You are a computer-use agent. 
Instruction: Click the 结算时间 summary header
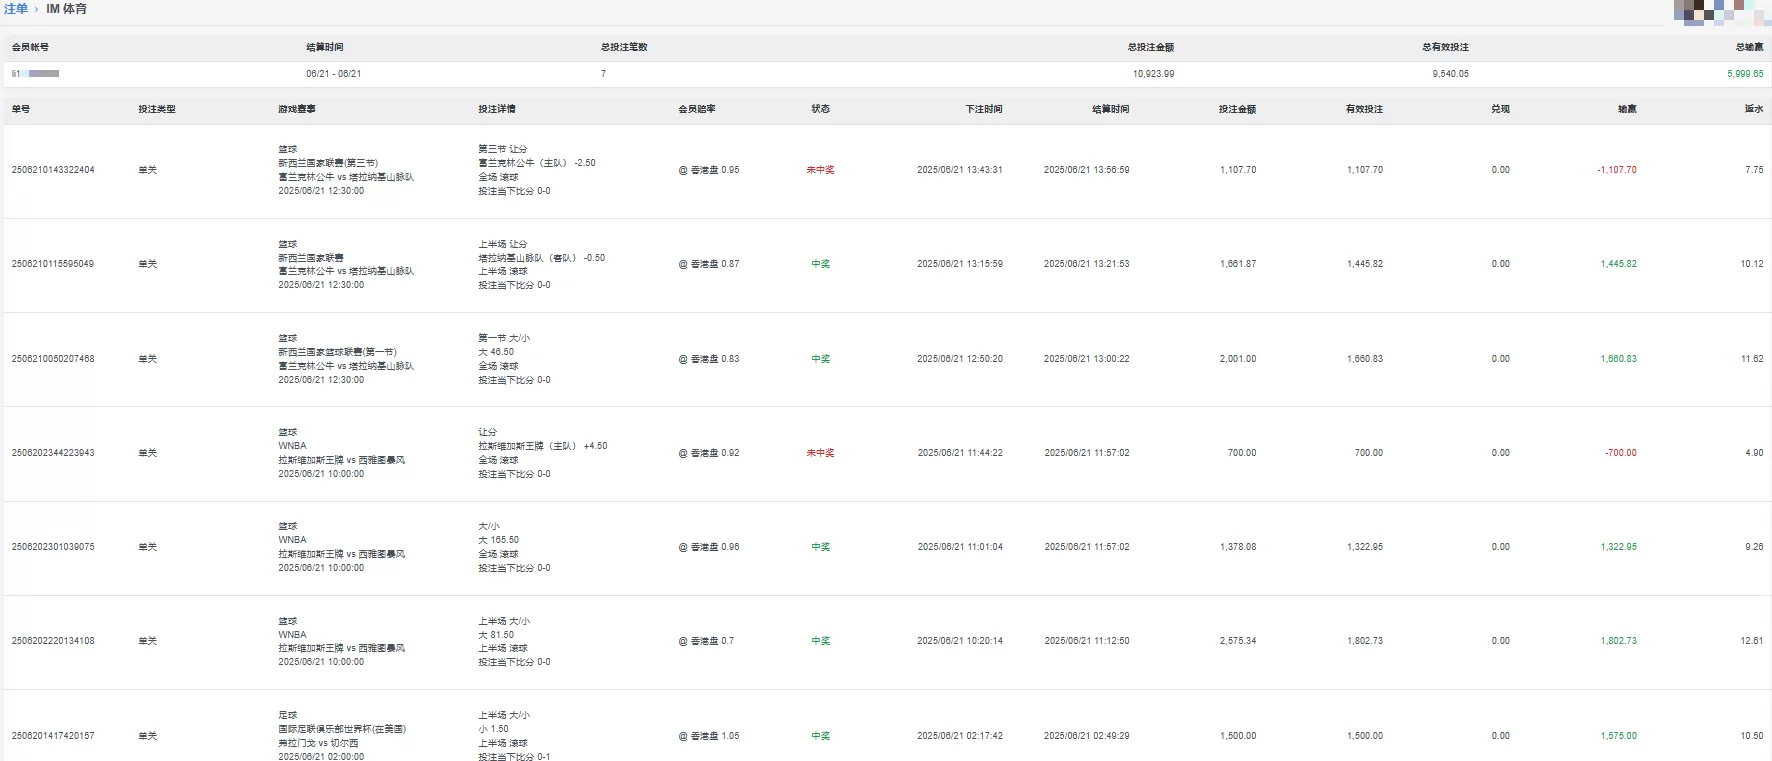(325, 47)
